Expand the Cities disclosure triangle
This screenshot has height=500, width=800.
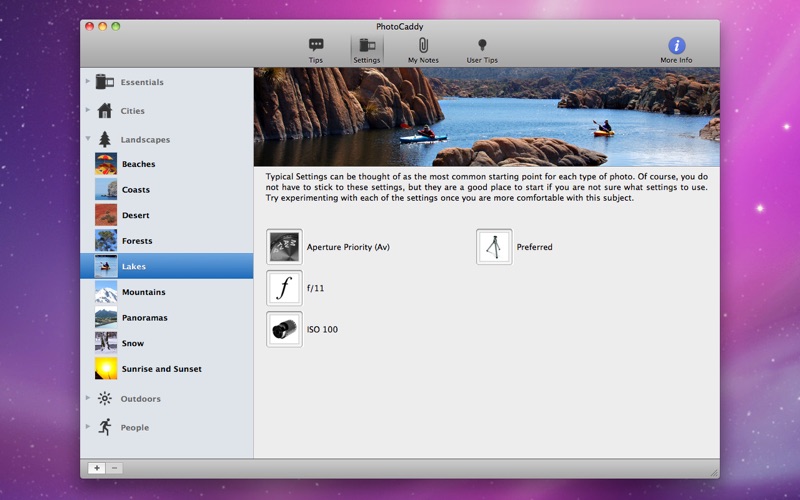pyautogui.click(x=88, y=110)
